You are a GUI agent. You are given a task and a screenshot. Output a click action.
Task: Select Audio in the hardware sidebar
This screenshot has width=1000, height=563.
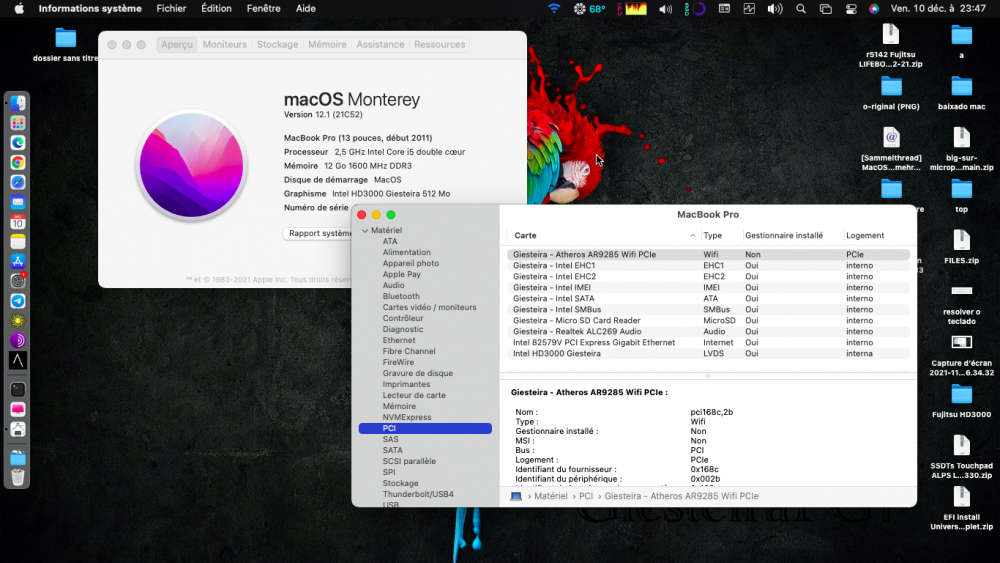click(x=393, y=286)
